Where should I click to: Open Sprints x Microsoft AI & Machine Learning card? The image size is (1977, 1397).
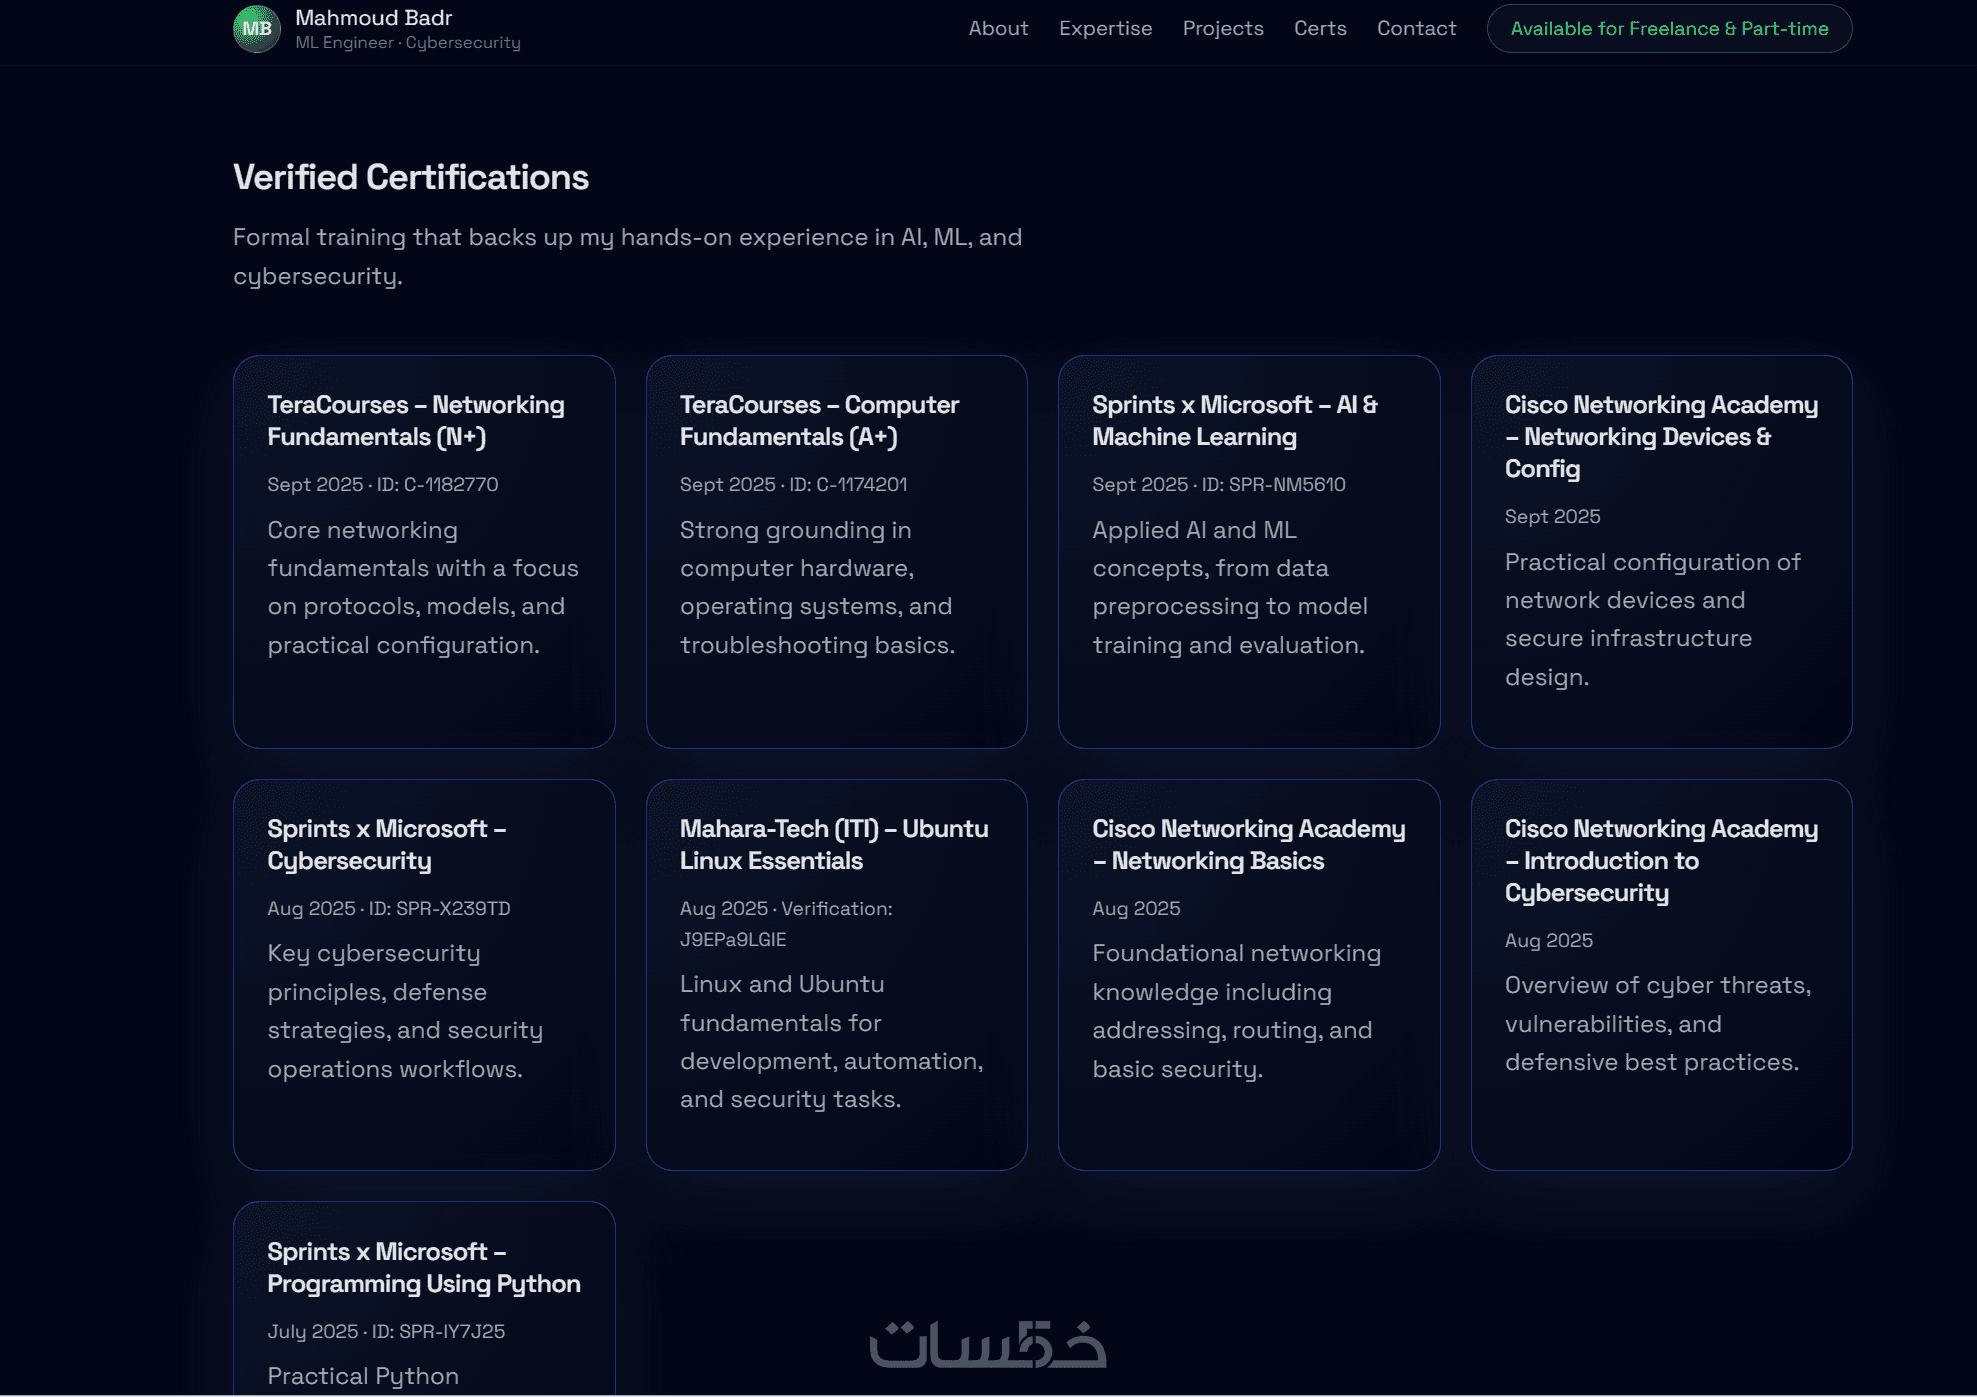1248,551
